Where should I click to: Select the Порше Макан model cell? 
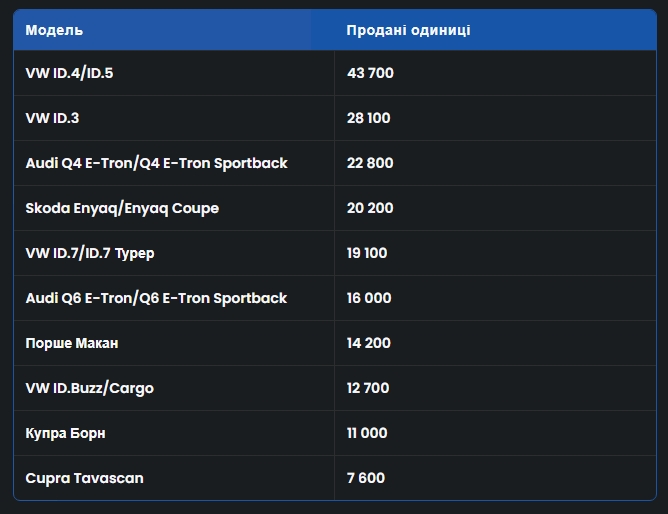72,343
